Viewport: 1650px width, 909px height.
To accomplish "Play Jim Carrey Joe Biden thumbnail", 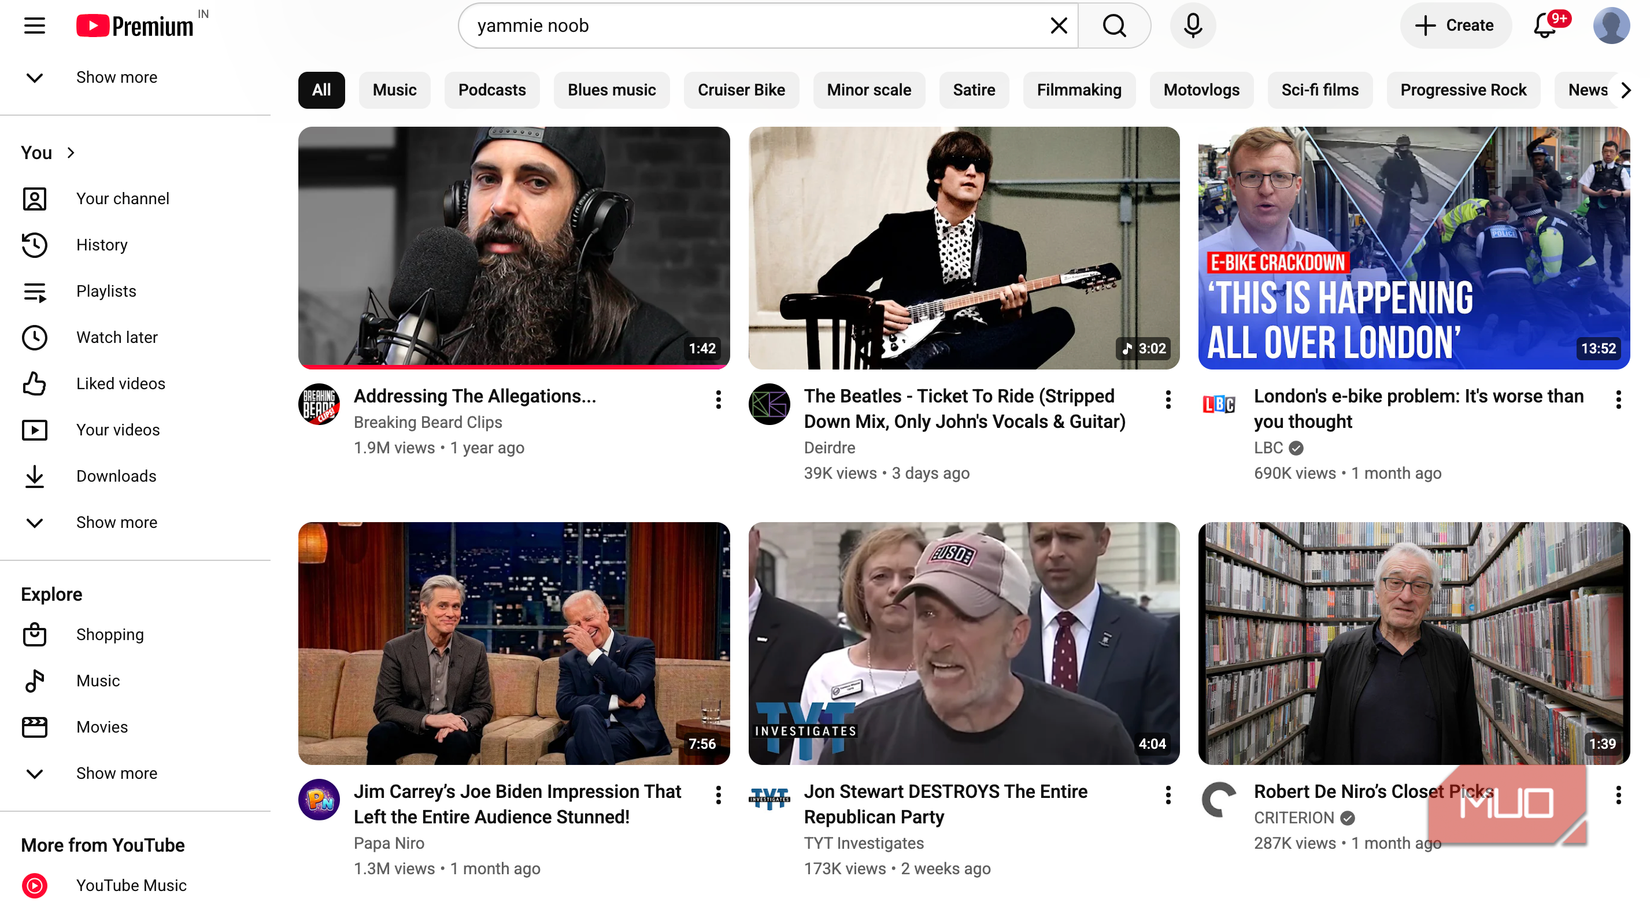I will pyautogui.click(x=514, y=643).
